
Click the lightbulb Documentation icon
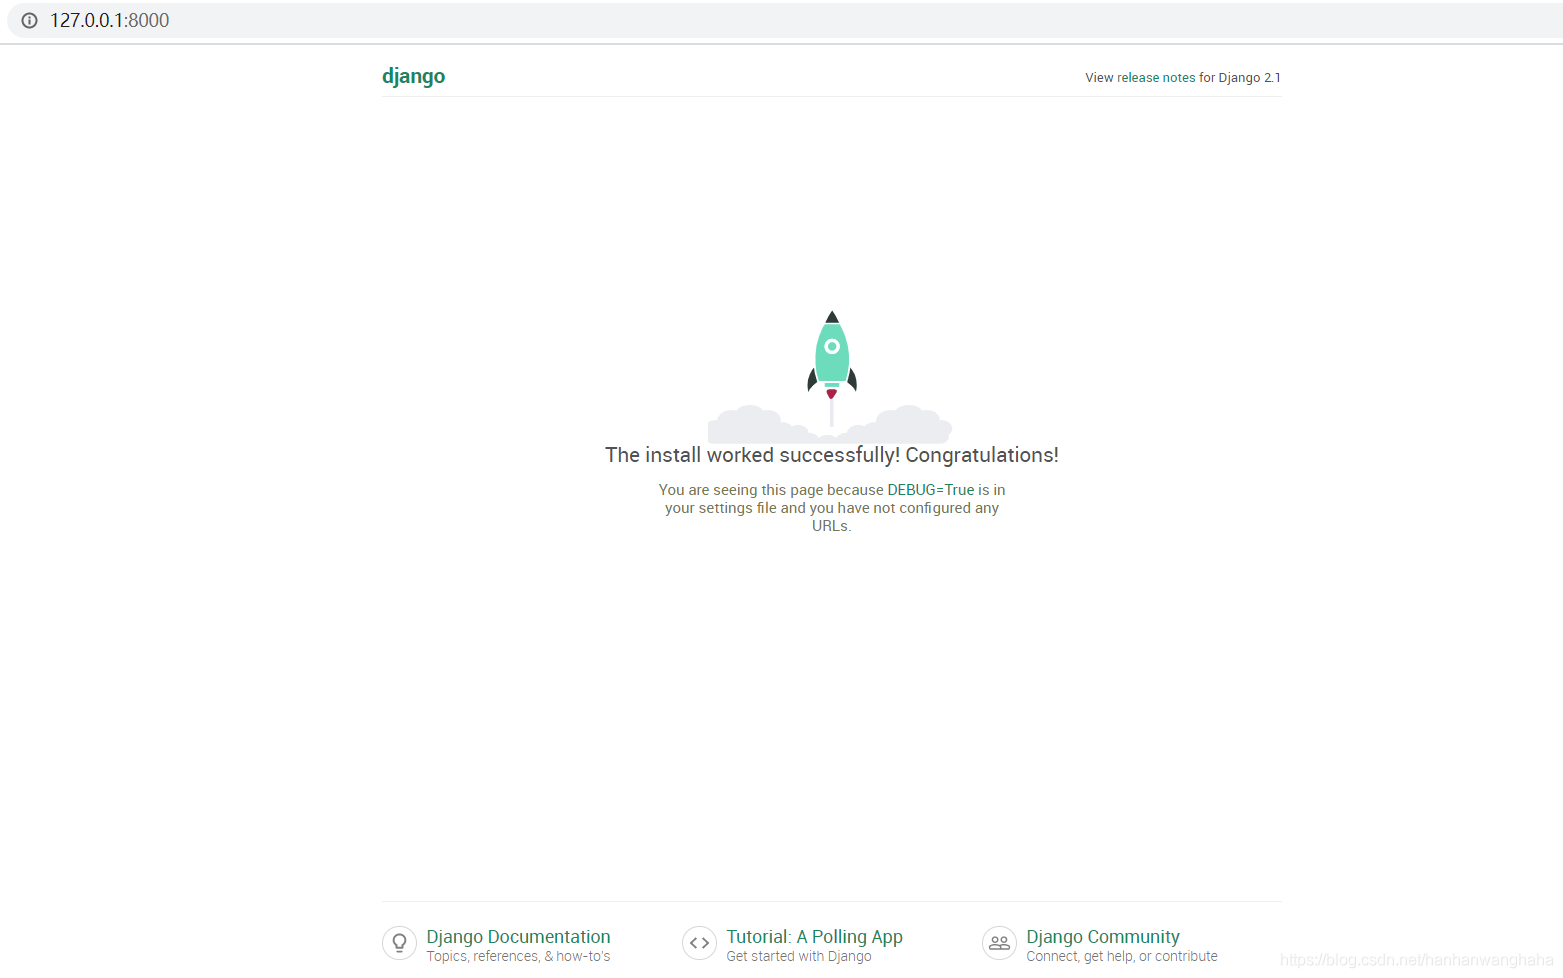[399, 943]
